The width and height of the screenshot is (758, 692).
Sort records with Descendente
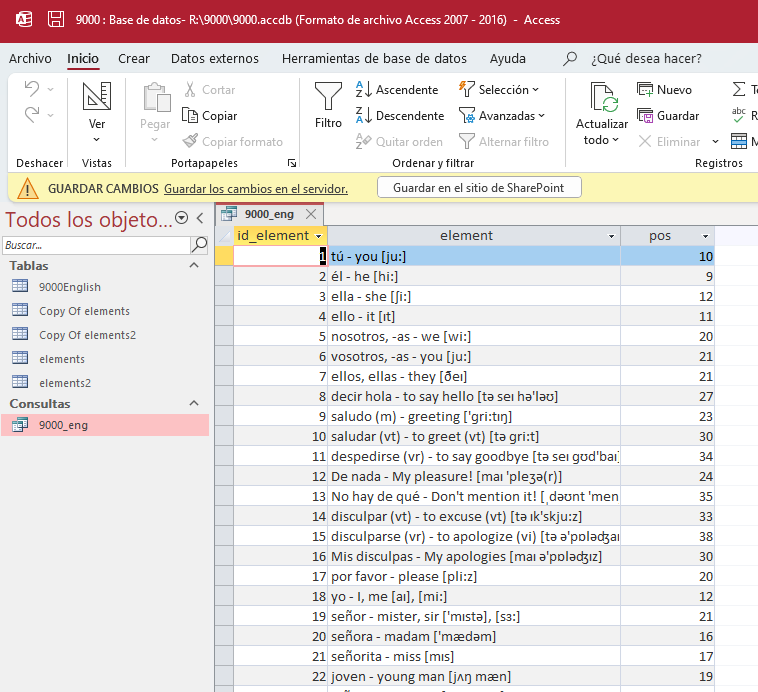tap(399, 116)
